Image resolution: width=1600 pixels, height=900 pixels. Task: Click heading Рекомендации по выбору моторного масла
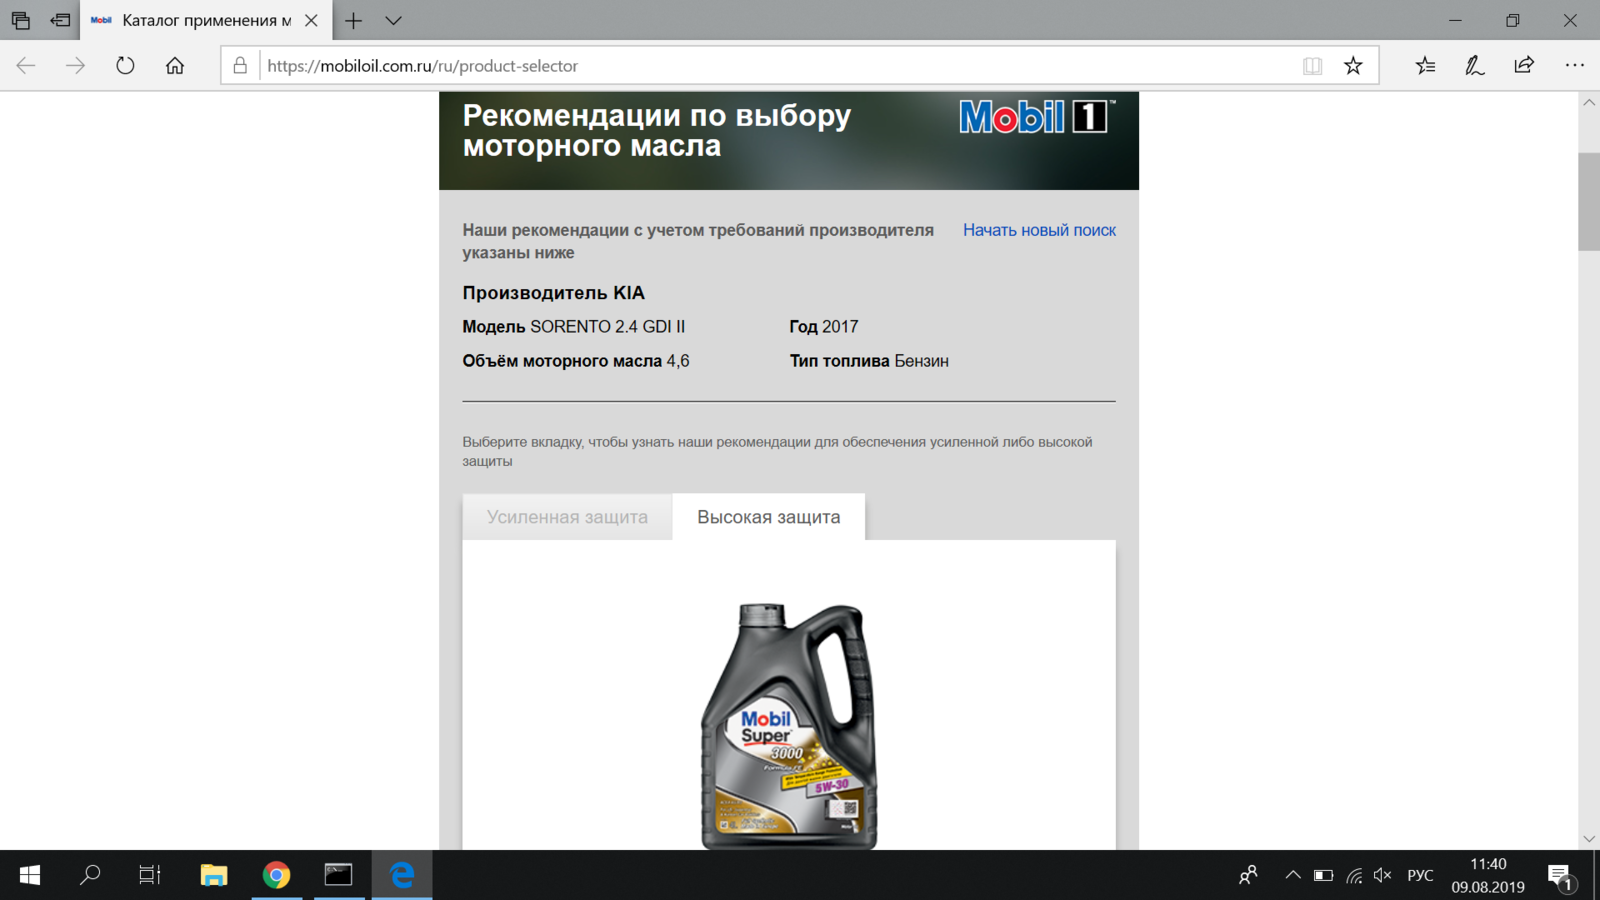(x=657, y=130)
